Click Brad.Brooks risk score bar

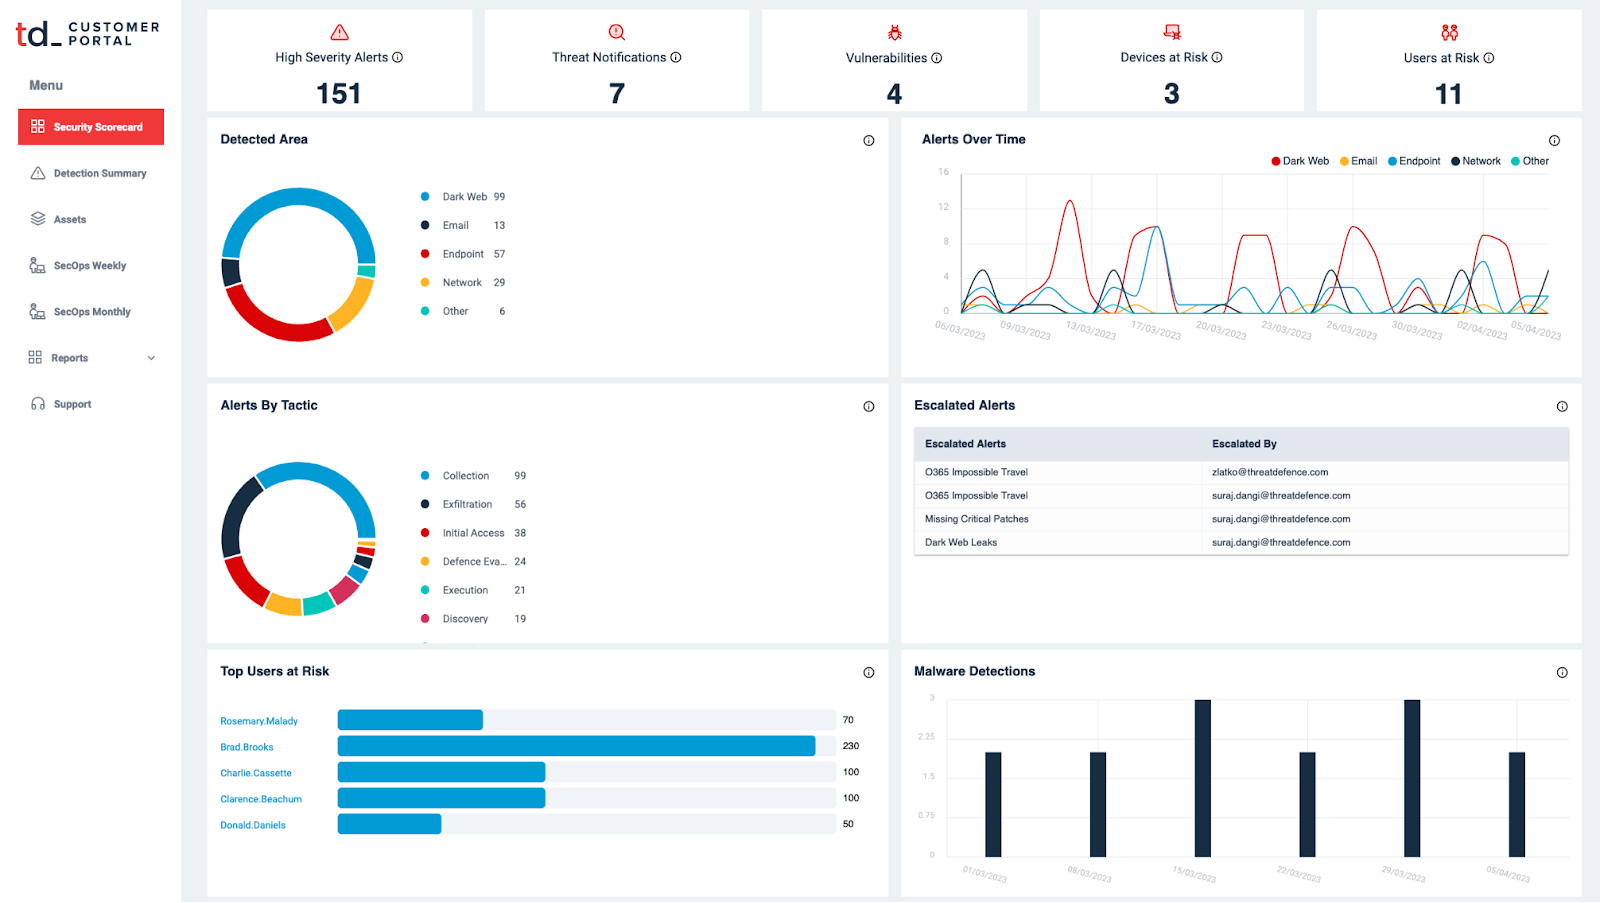coord(576,746)
